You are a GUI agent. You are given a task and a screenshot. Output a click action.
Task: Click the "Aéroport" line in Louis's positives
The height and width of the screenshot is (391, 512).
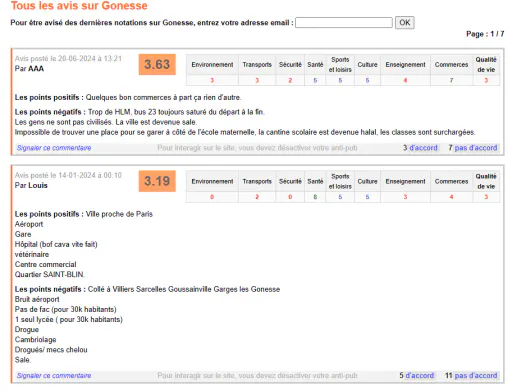tap(29, 224)
